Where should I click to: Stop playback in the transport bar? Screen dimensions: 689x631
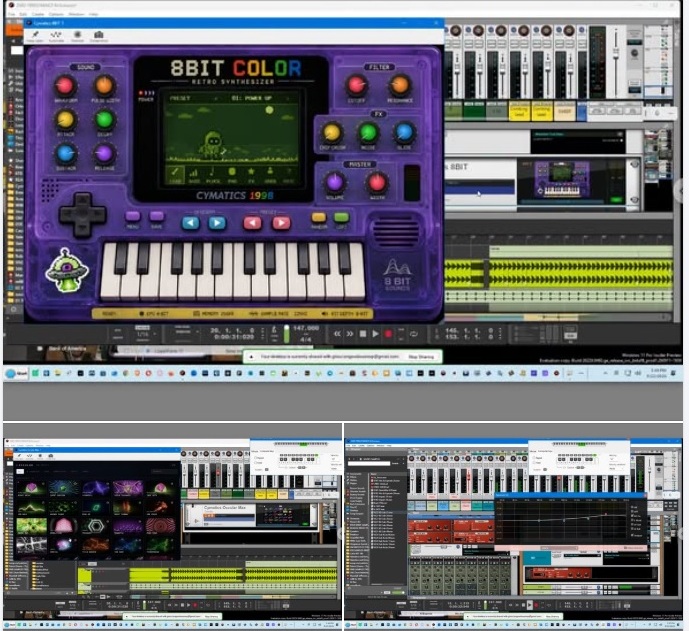(x=363, y=334)
